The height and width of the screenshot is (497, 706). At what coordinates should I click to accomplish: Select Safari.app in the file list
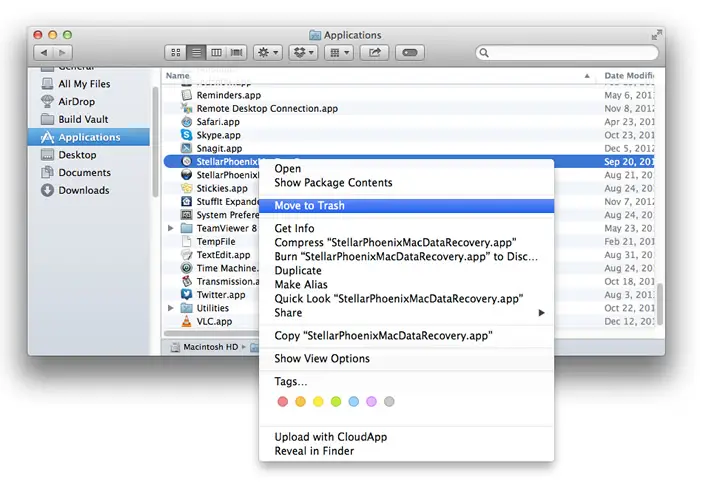pos(218,121)
